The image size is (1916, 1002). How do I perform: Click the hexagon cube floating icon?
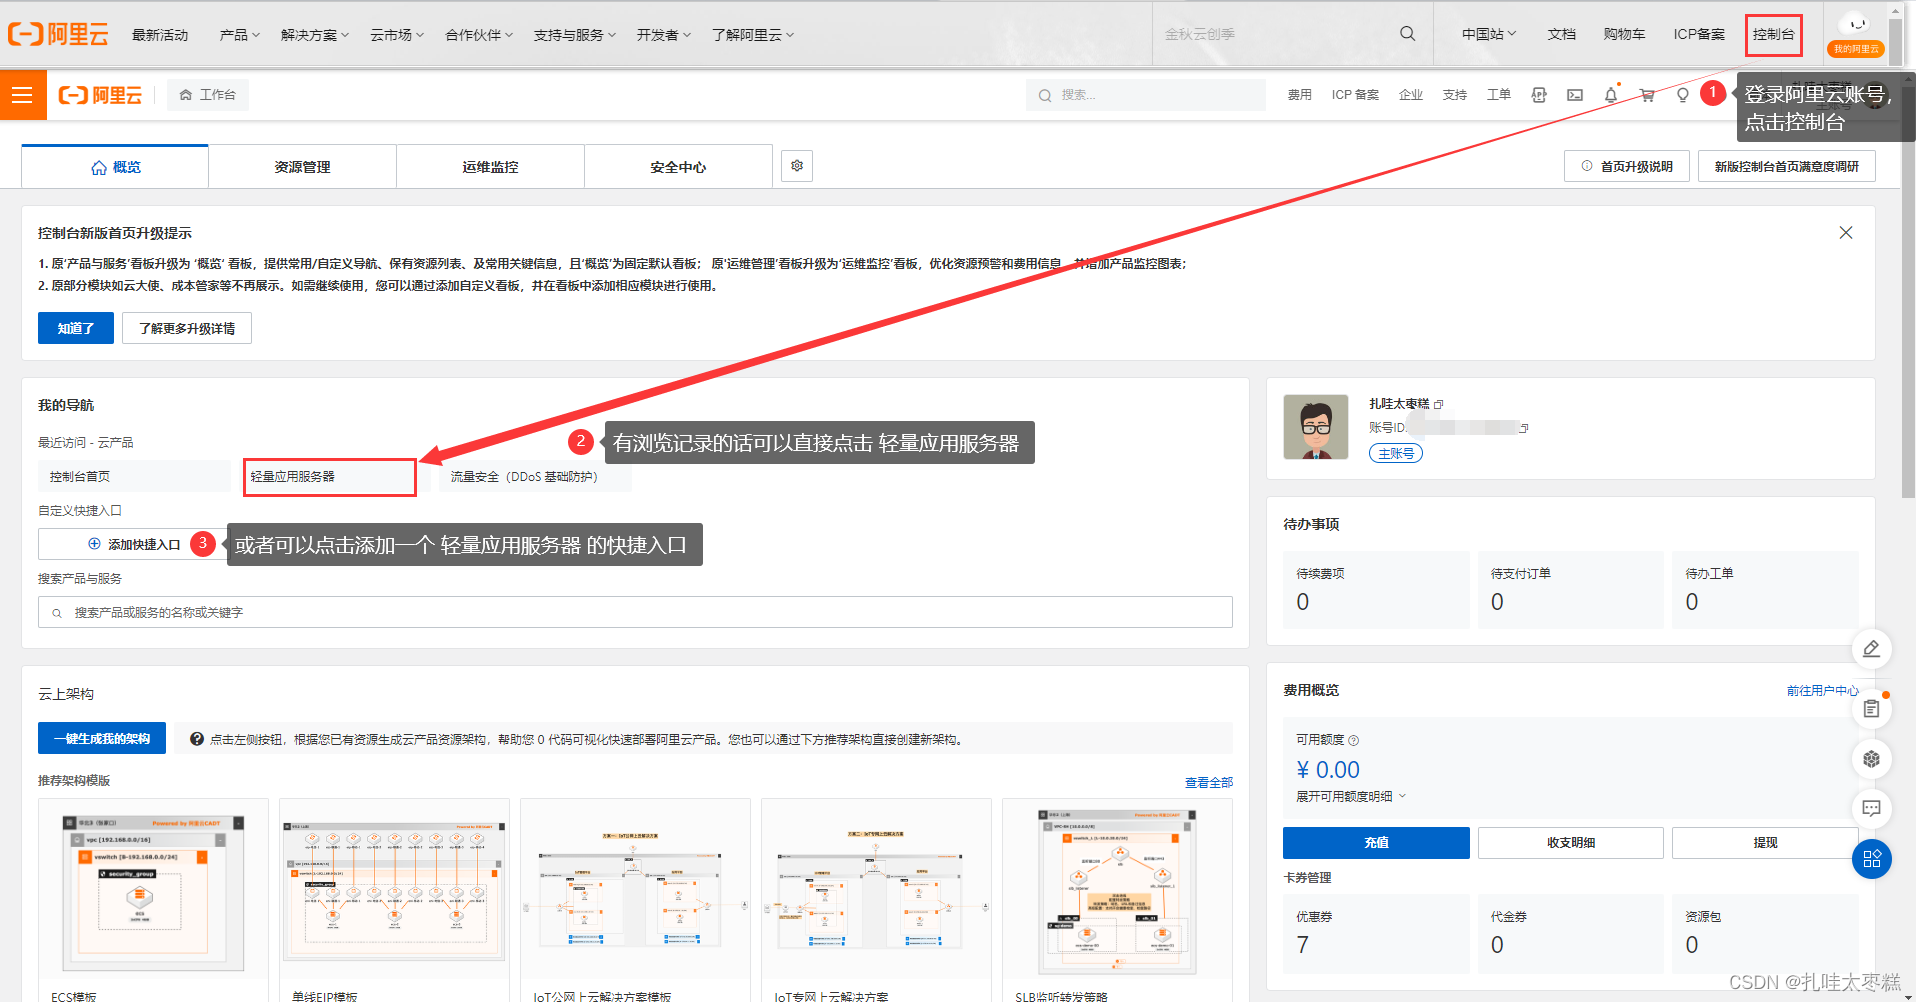(1871, 759)
